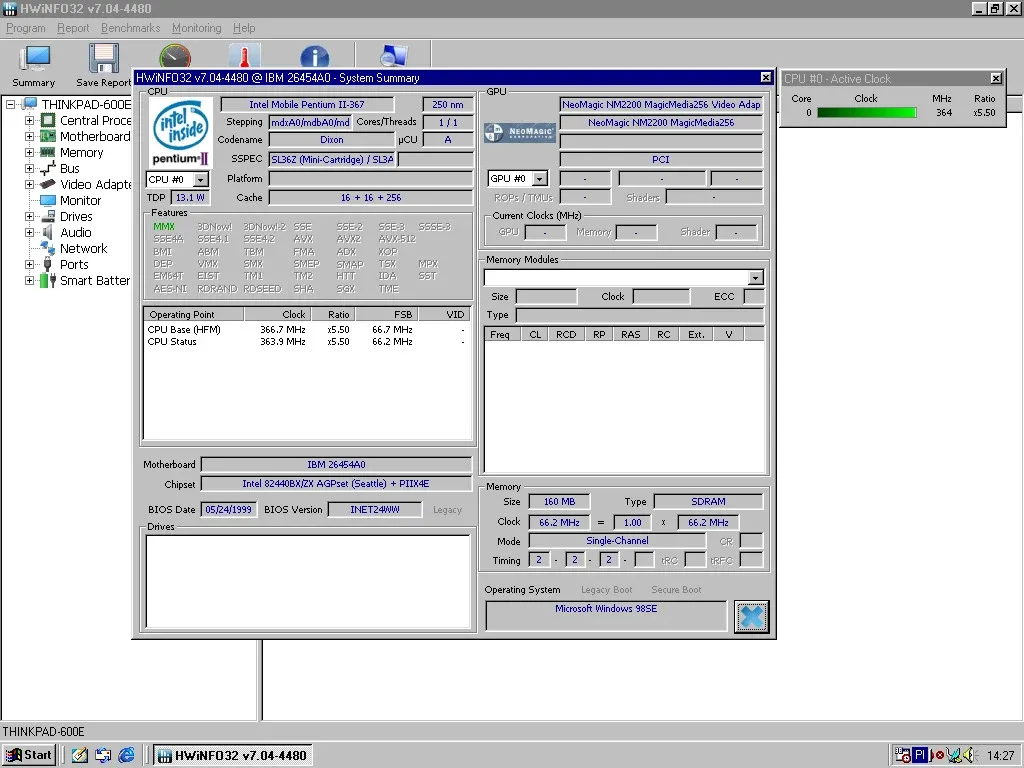
Task: Select the CPU Base (HFM) row
Action: click(307, 330)
